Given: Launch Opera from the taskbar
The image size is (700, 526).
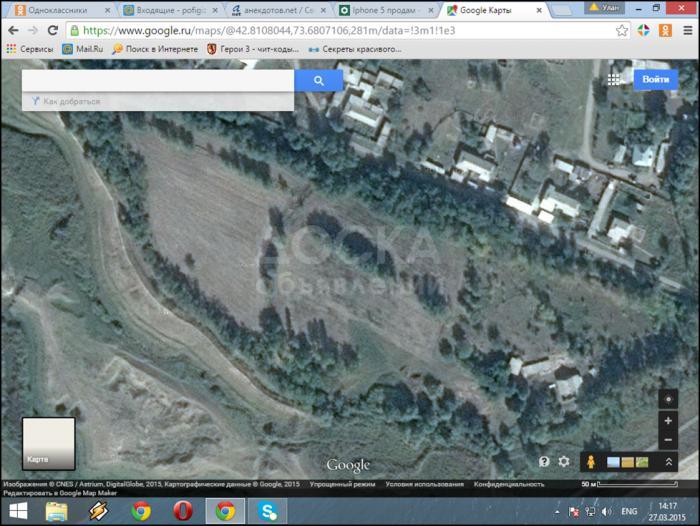Looking at the screenshot, I should coord(183,511).
